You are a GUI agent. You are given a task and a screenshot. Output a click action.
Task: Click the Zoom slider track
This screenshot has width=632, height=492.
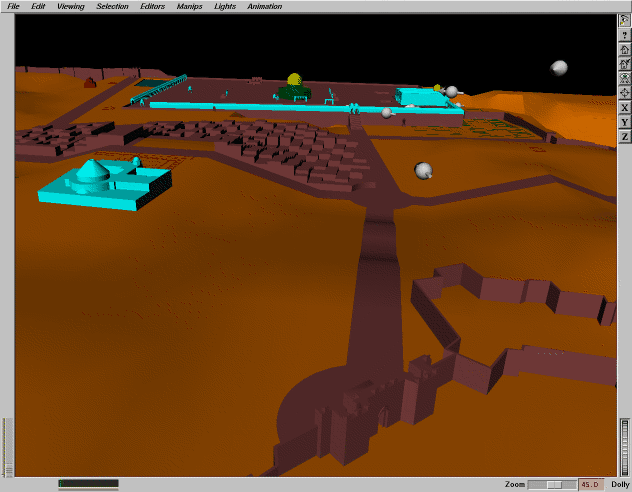552,485
